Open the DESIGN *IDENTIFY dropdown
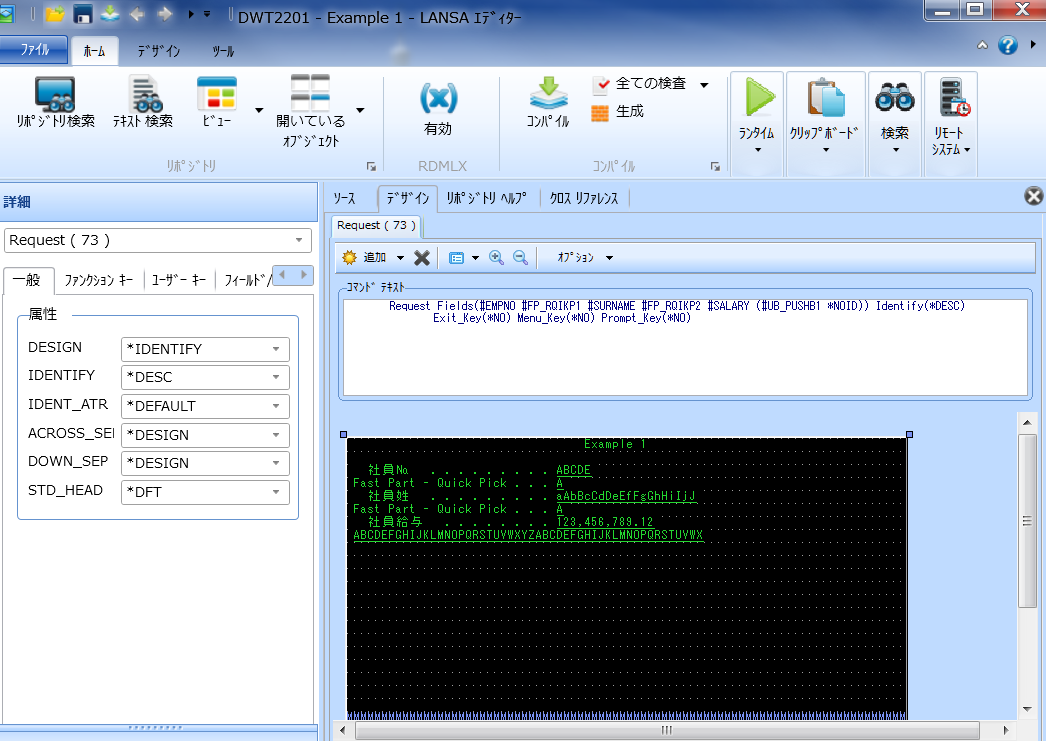This screenshot has width=1046, height=741. coord(205,349)
